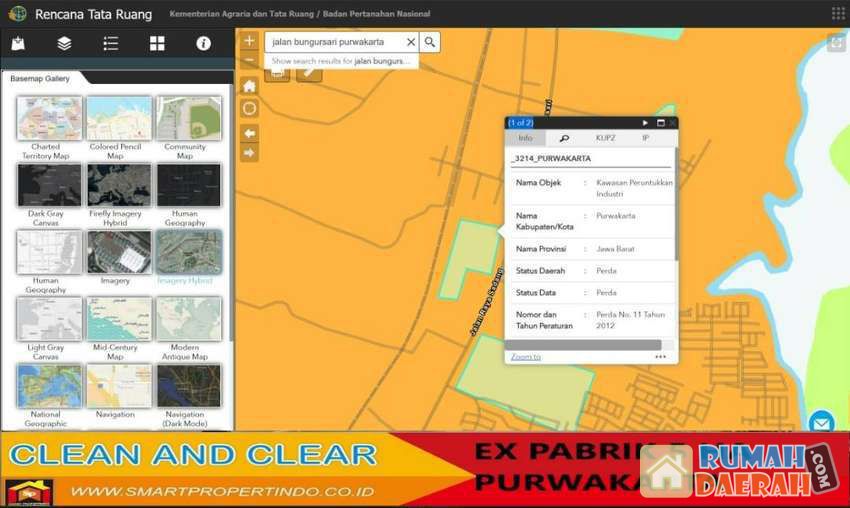Open the basemap gallery grid icon
850x508 pixels.
(x=157, y=44)
